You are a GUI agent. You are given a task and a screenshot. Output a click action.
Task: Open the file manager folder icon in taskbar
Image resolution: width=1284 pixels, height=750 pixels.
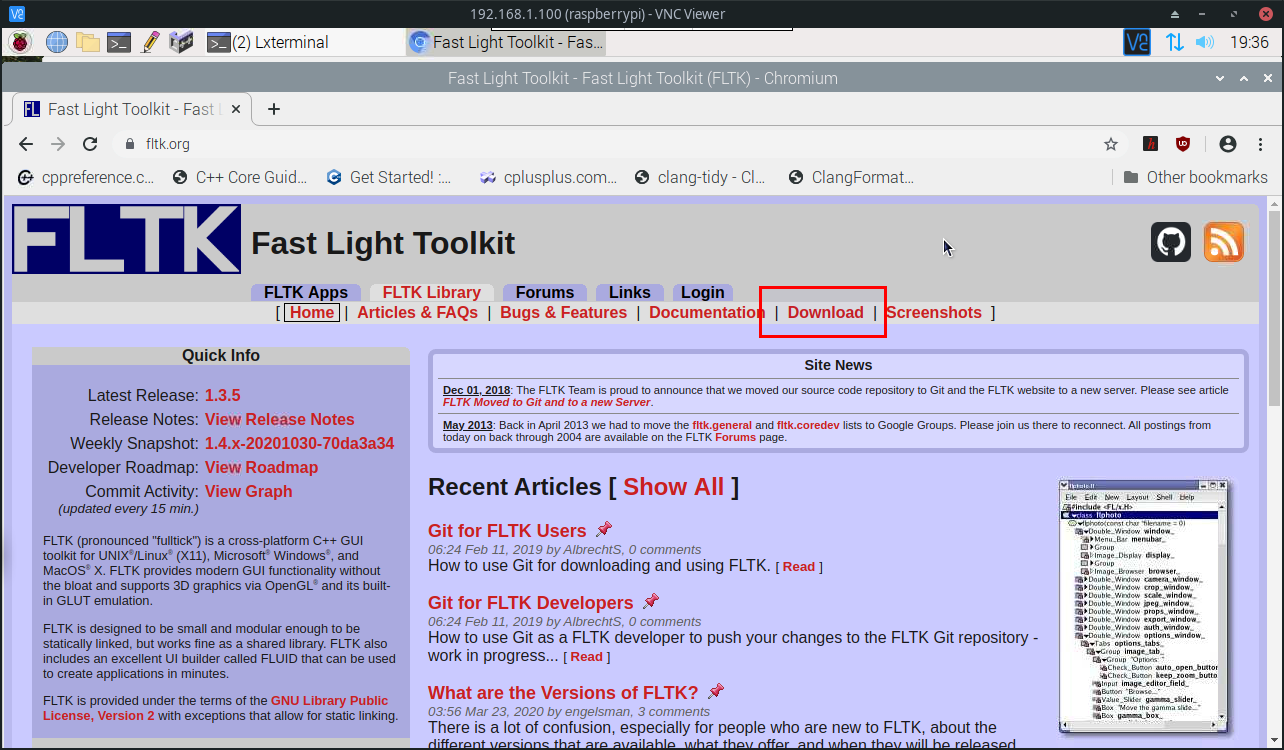88,42
